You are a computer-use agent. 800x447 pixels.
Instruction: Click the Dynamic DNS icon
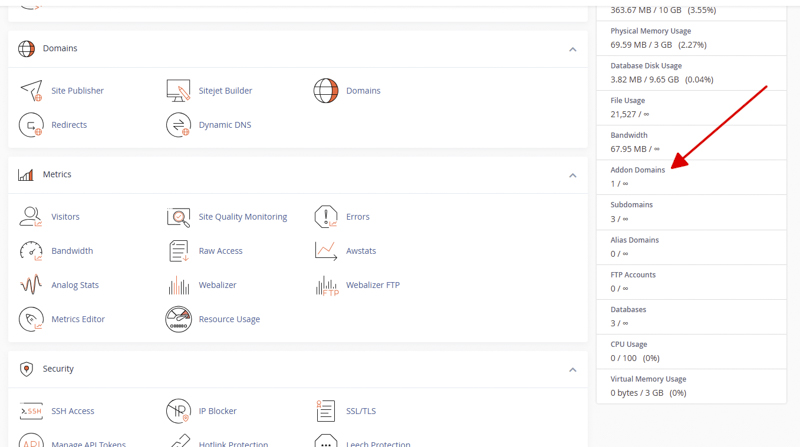tap(179, 125)
